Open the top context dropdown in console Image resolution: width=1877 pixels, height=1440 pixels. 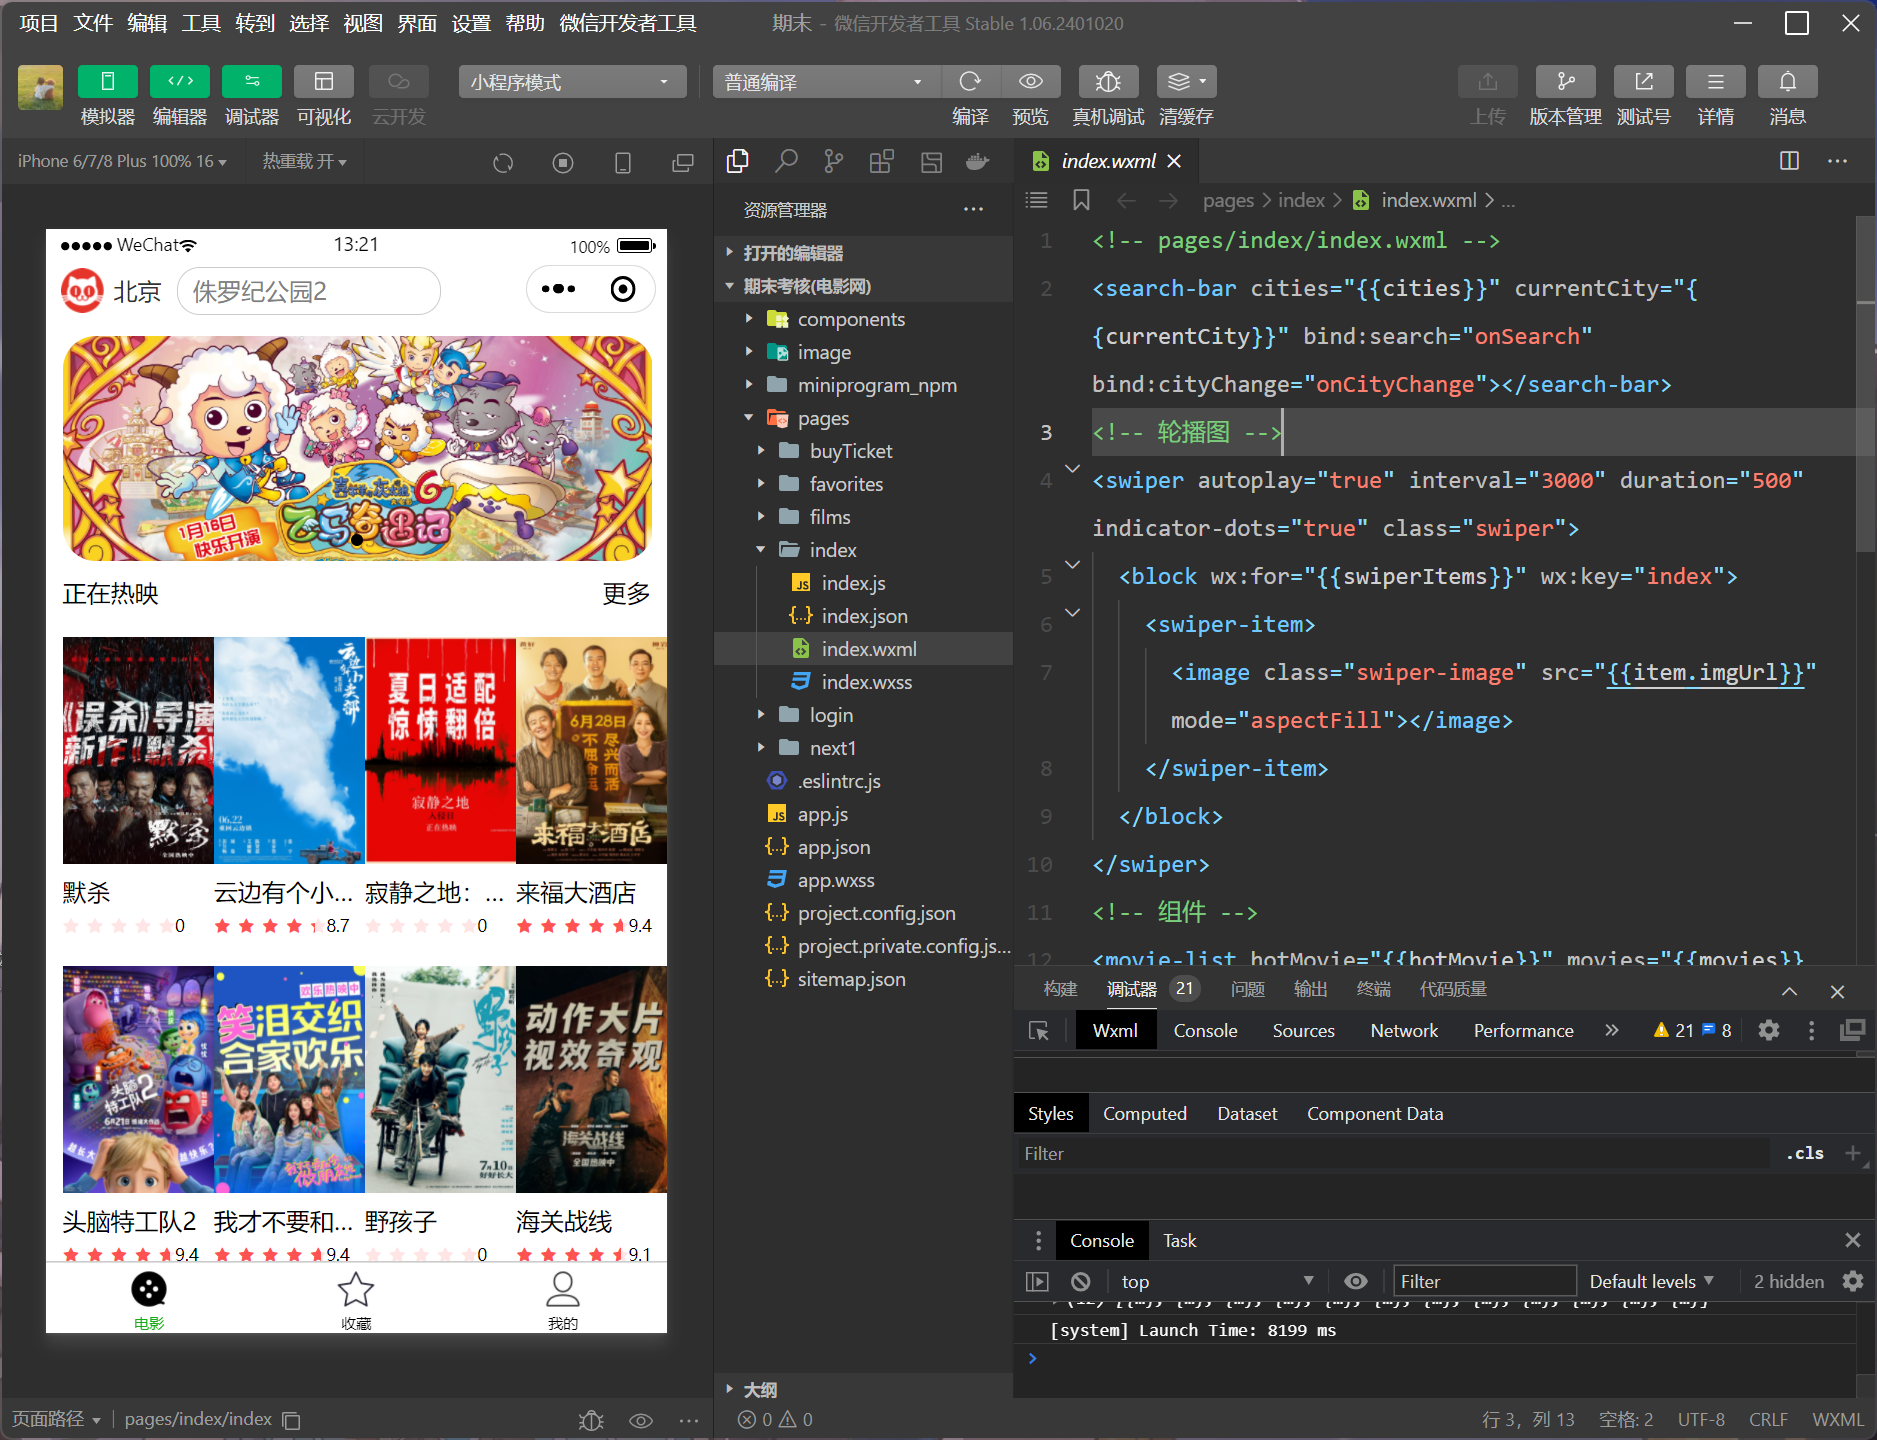1216,1281
